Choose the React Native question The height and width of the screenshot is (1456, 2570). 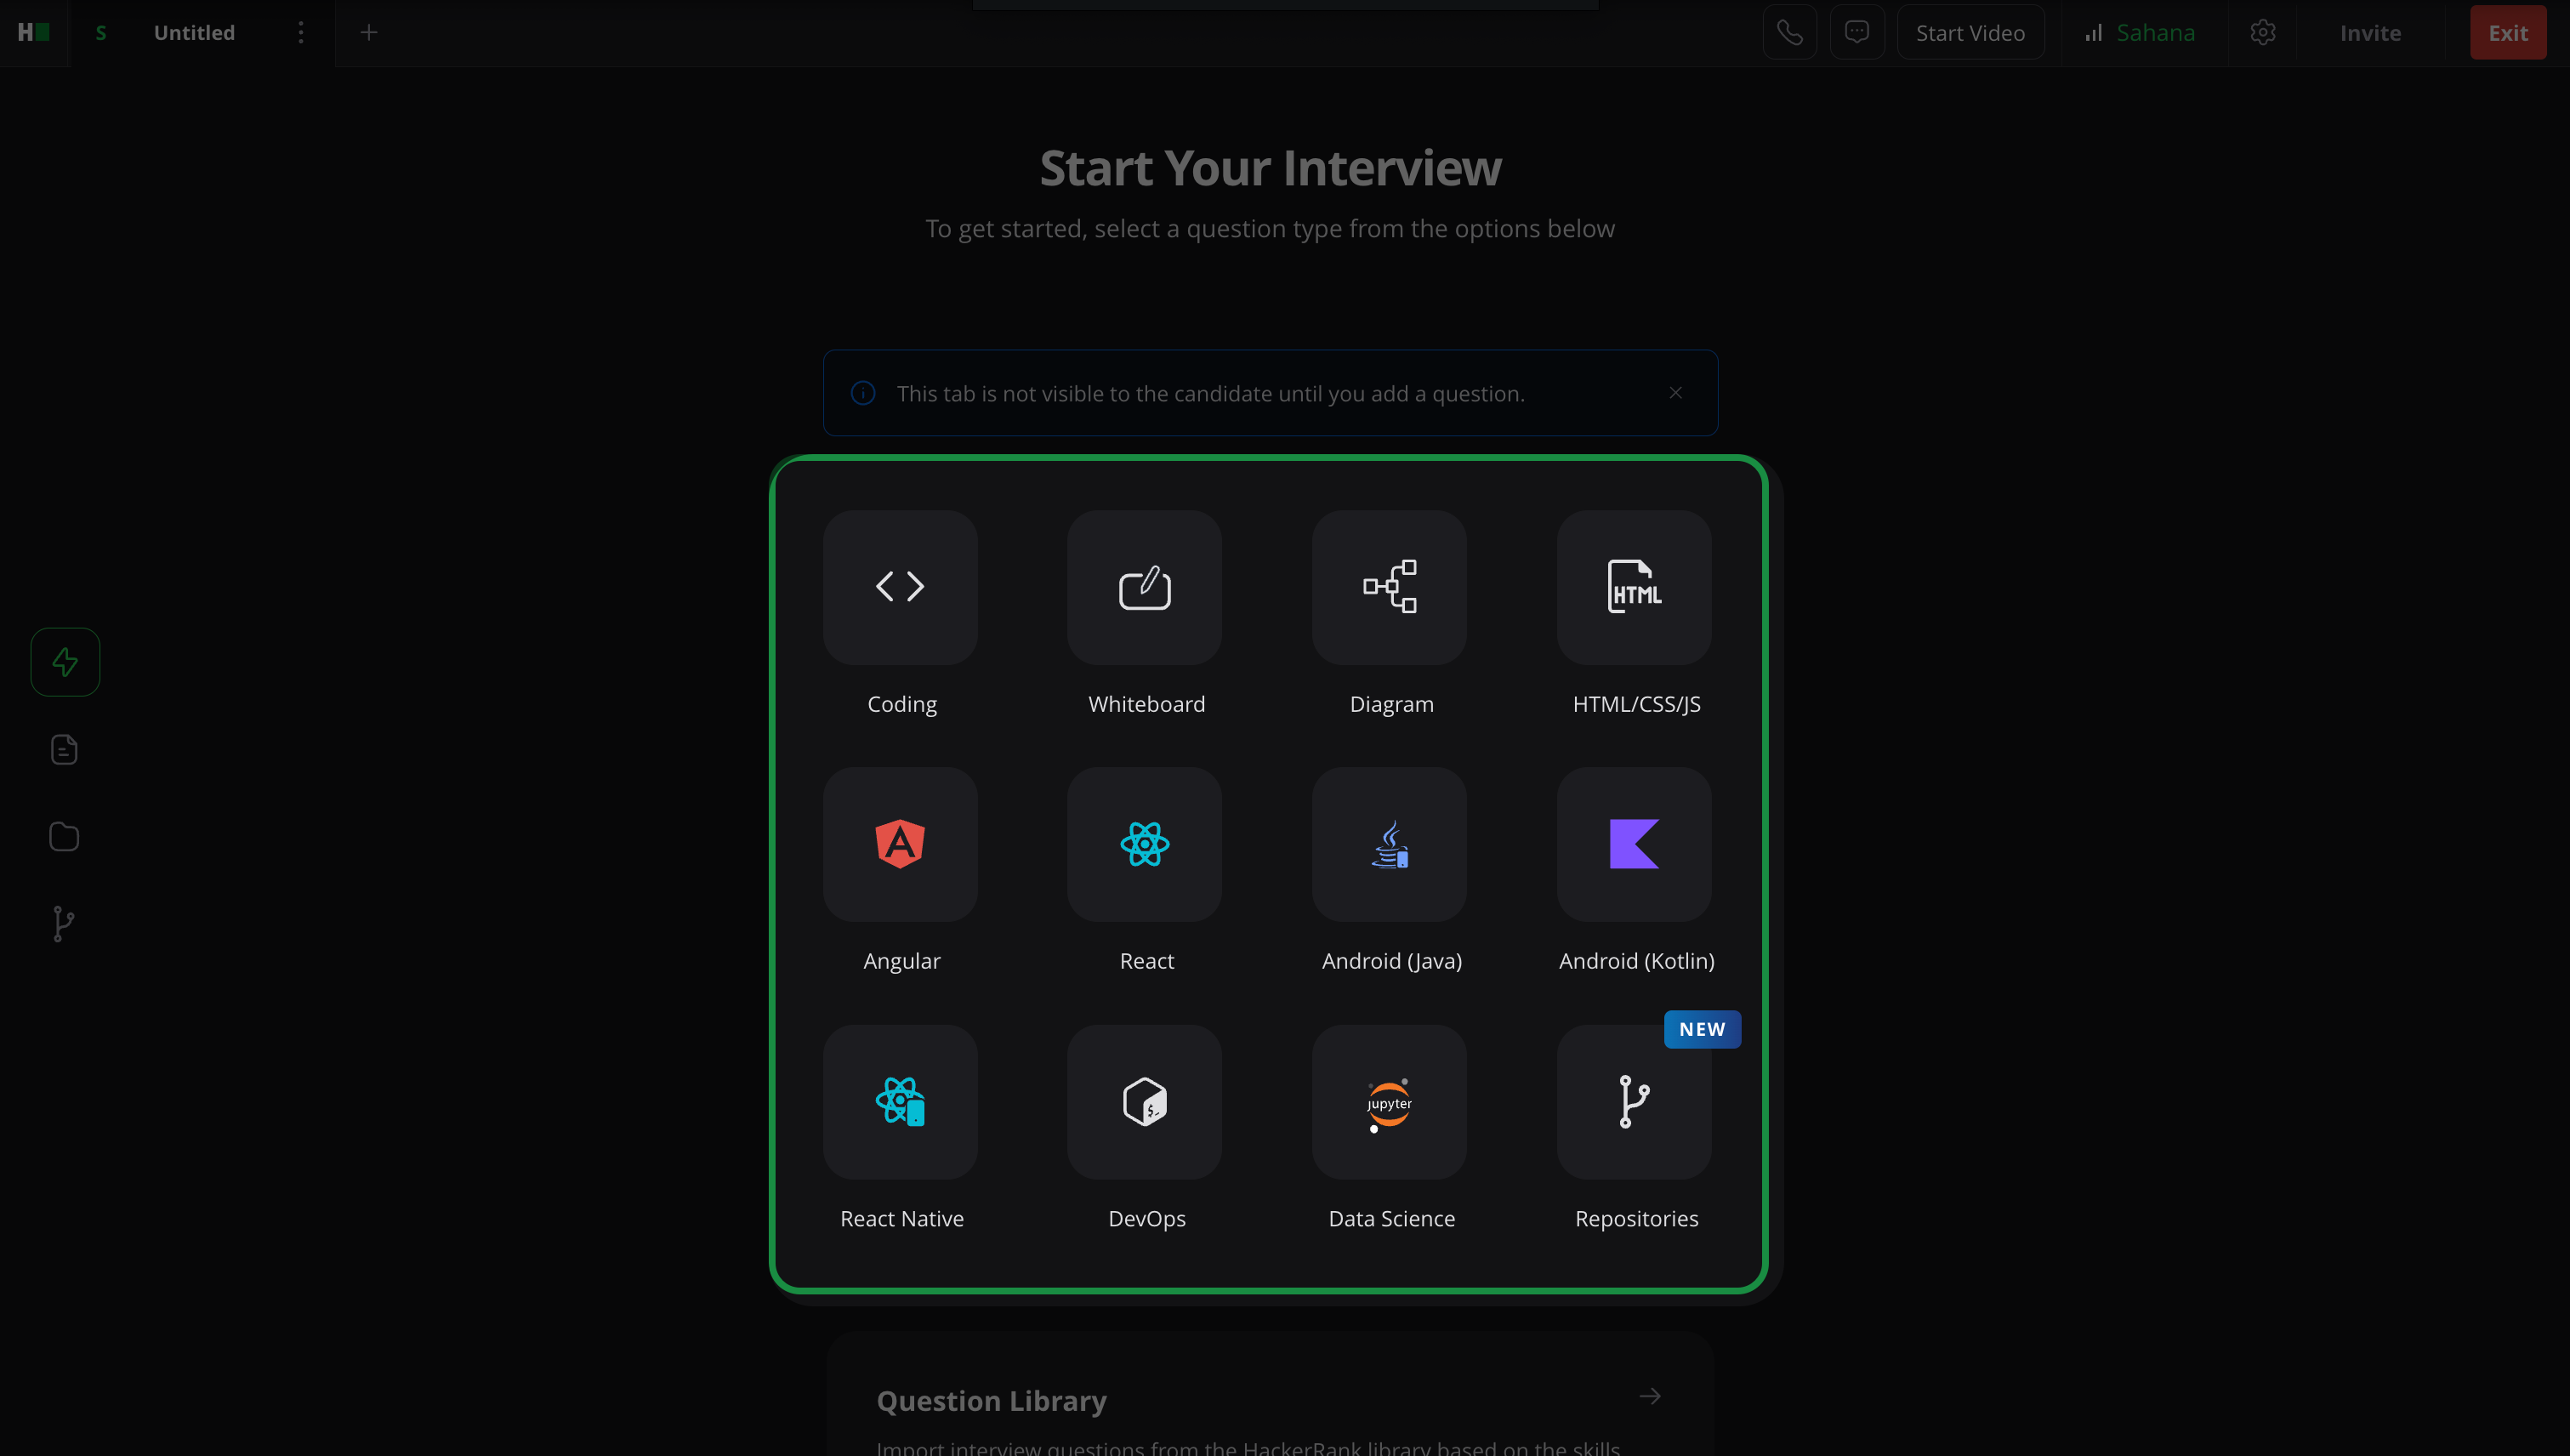pyautogui.click(x=900, y=1101)
